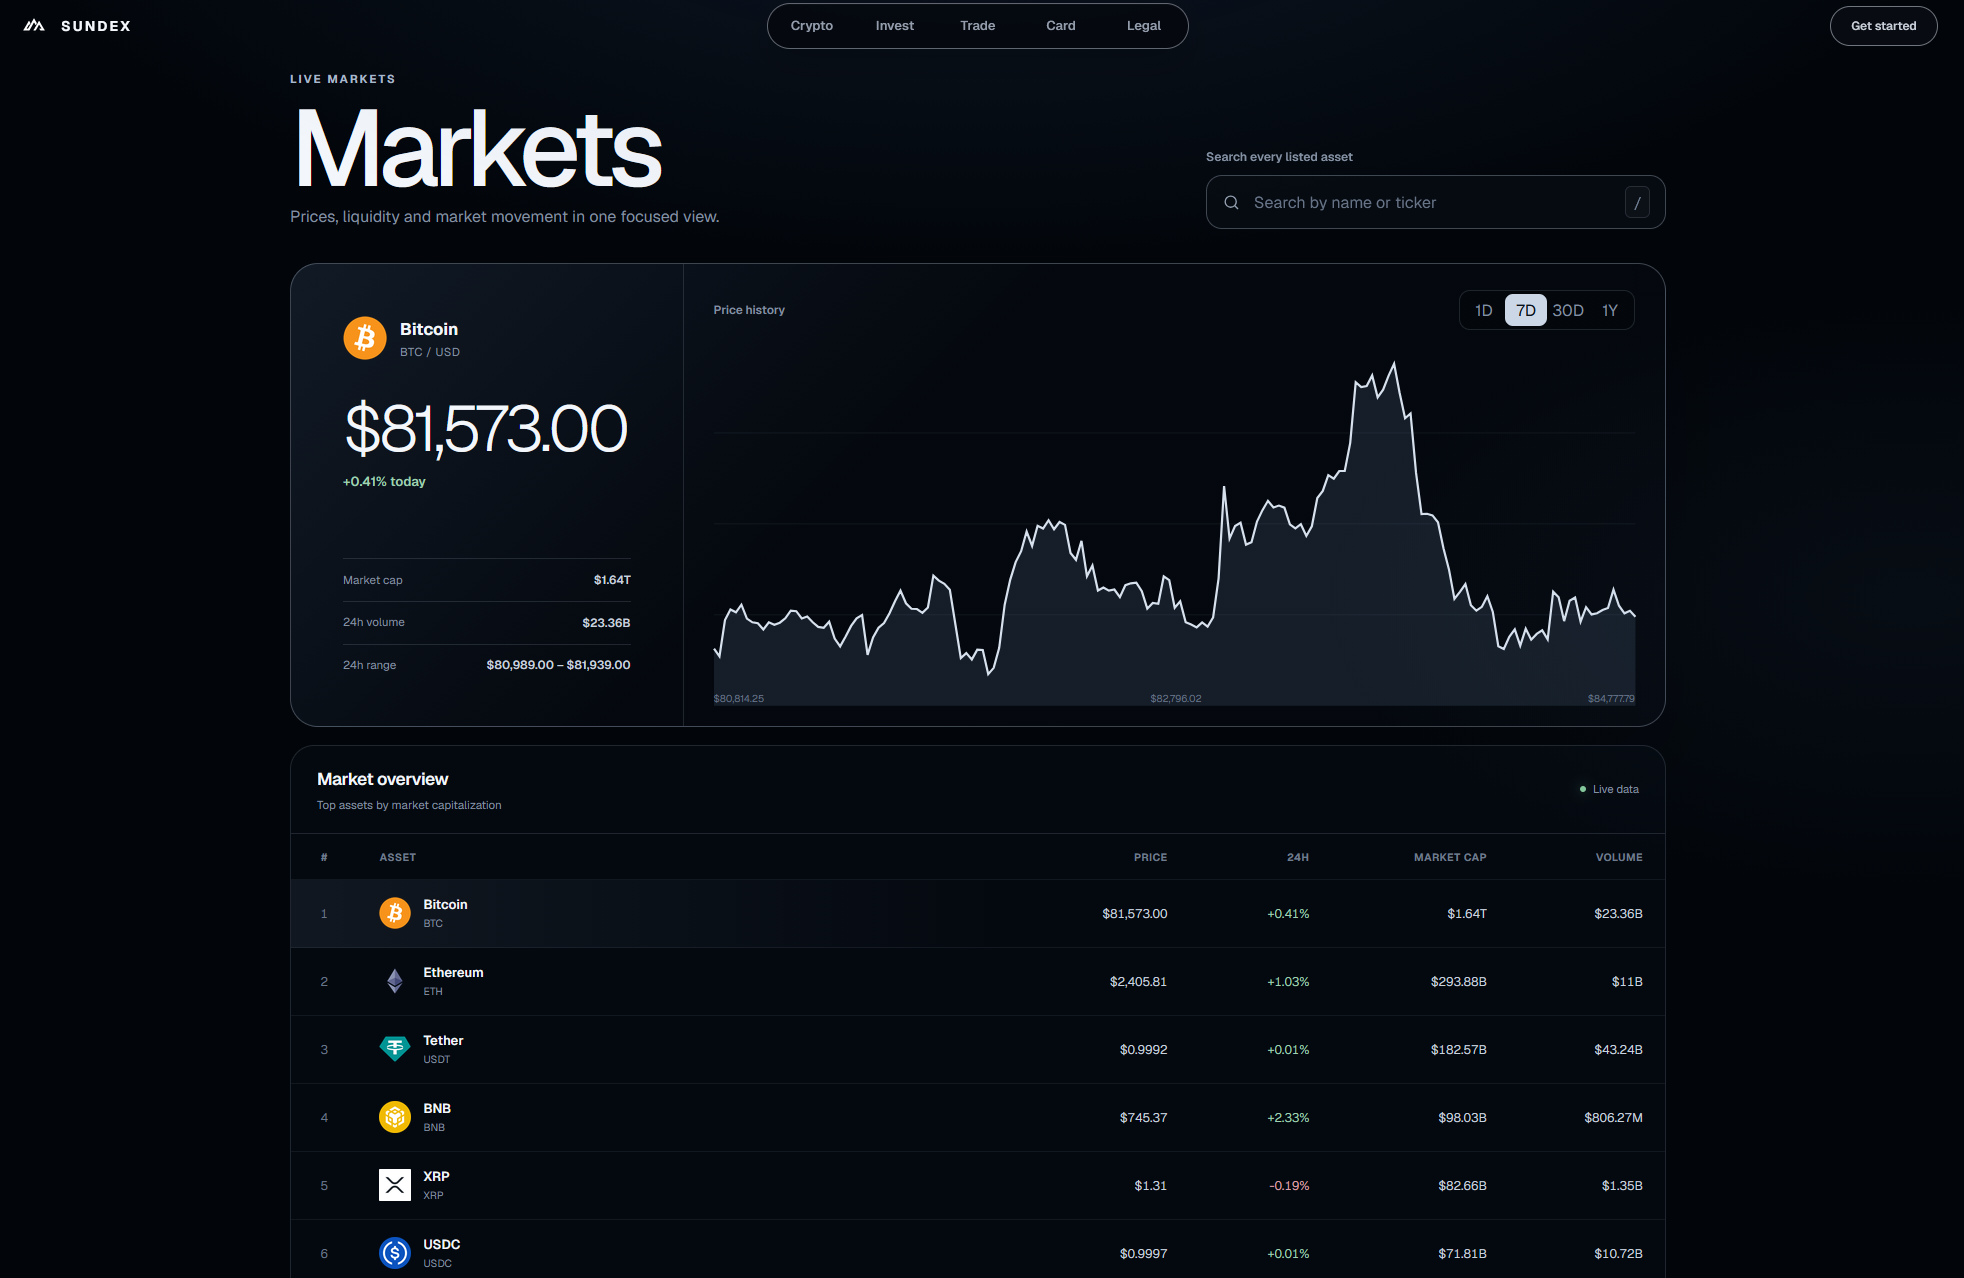Click the Ethereum asset name
The image size is (1964, 1278).
(x=453, y=972)
